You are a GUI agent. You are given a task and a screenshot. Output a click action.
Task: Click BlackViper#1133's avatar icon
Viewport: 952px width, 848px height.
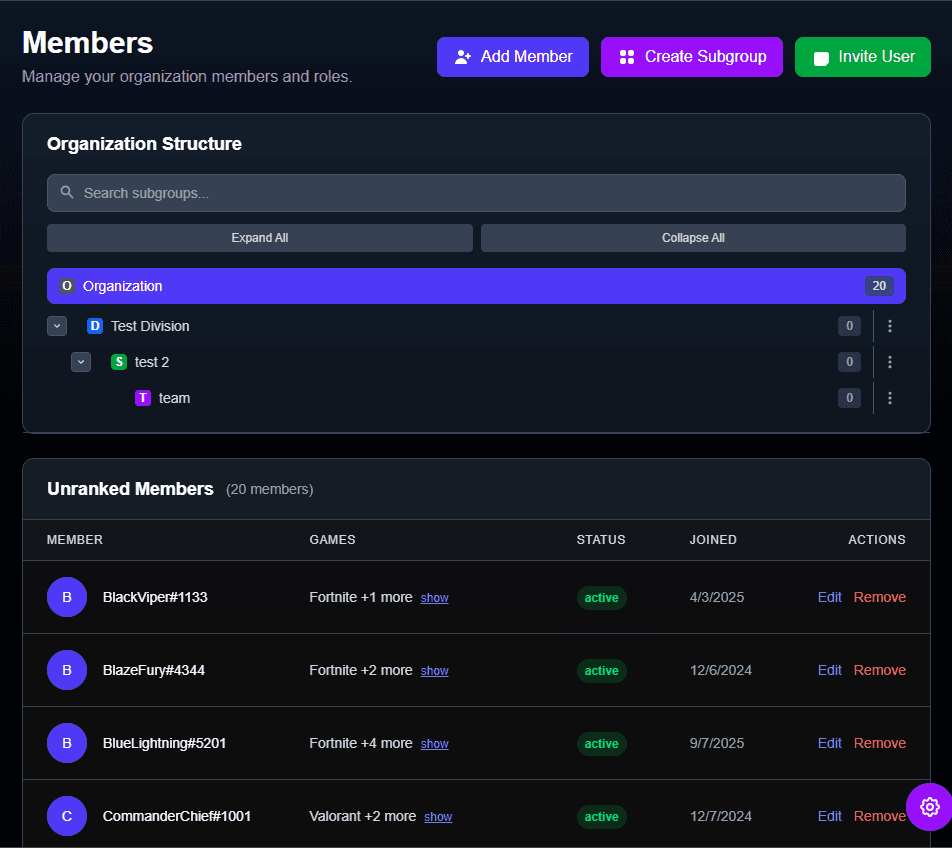tap(67, 597)
